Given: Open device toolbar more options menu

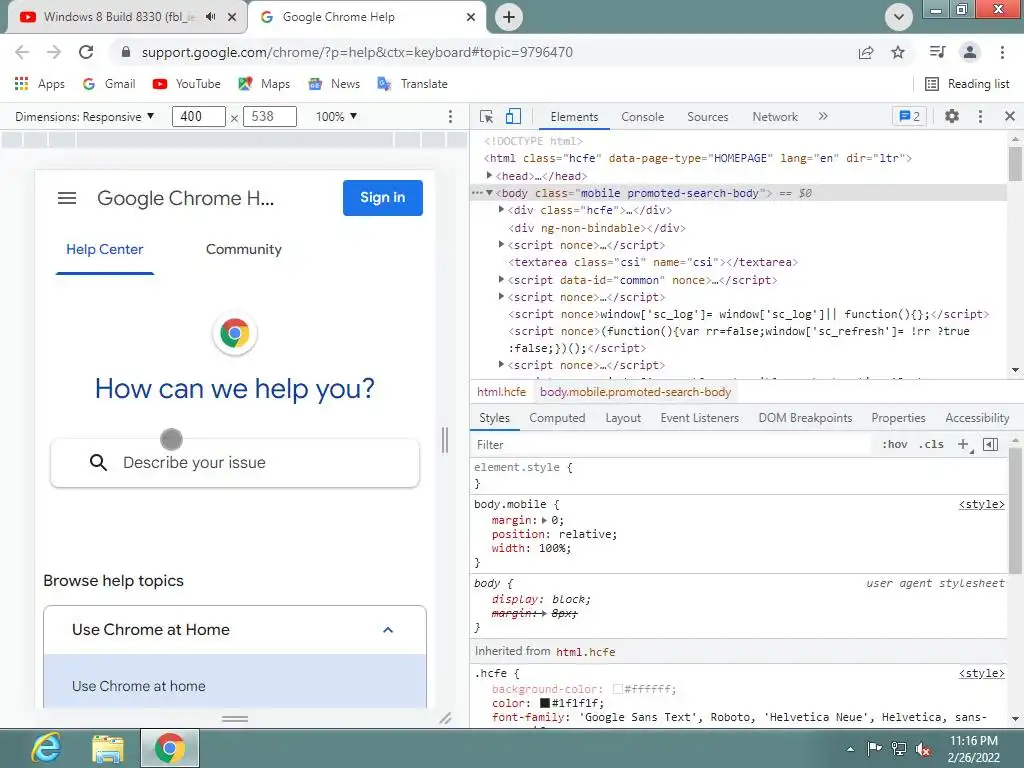Looking at the screenshot, I should point(450,116).
